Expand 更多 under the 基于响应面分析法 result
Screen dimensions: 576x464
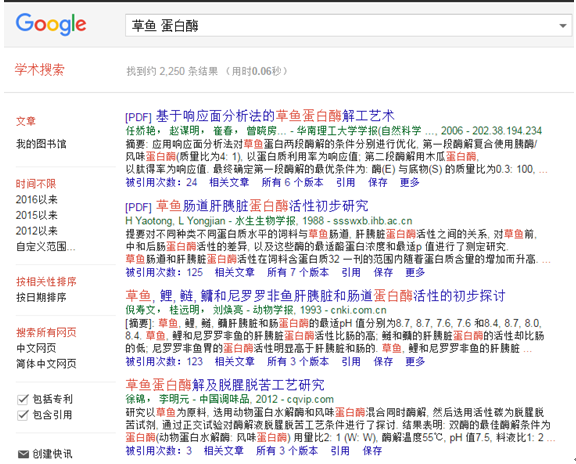pyautogui.click(x=410, y=182)
